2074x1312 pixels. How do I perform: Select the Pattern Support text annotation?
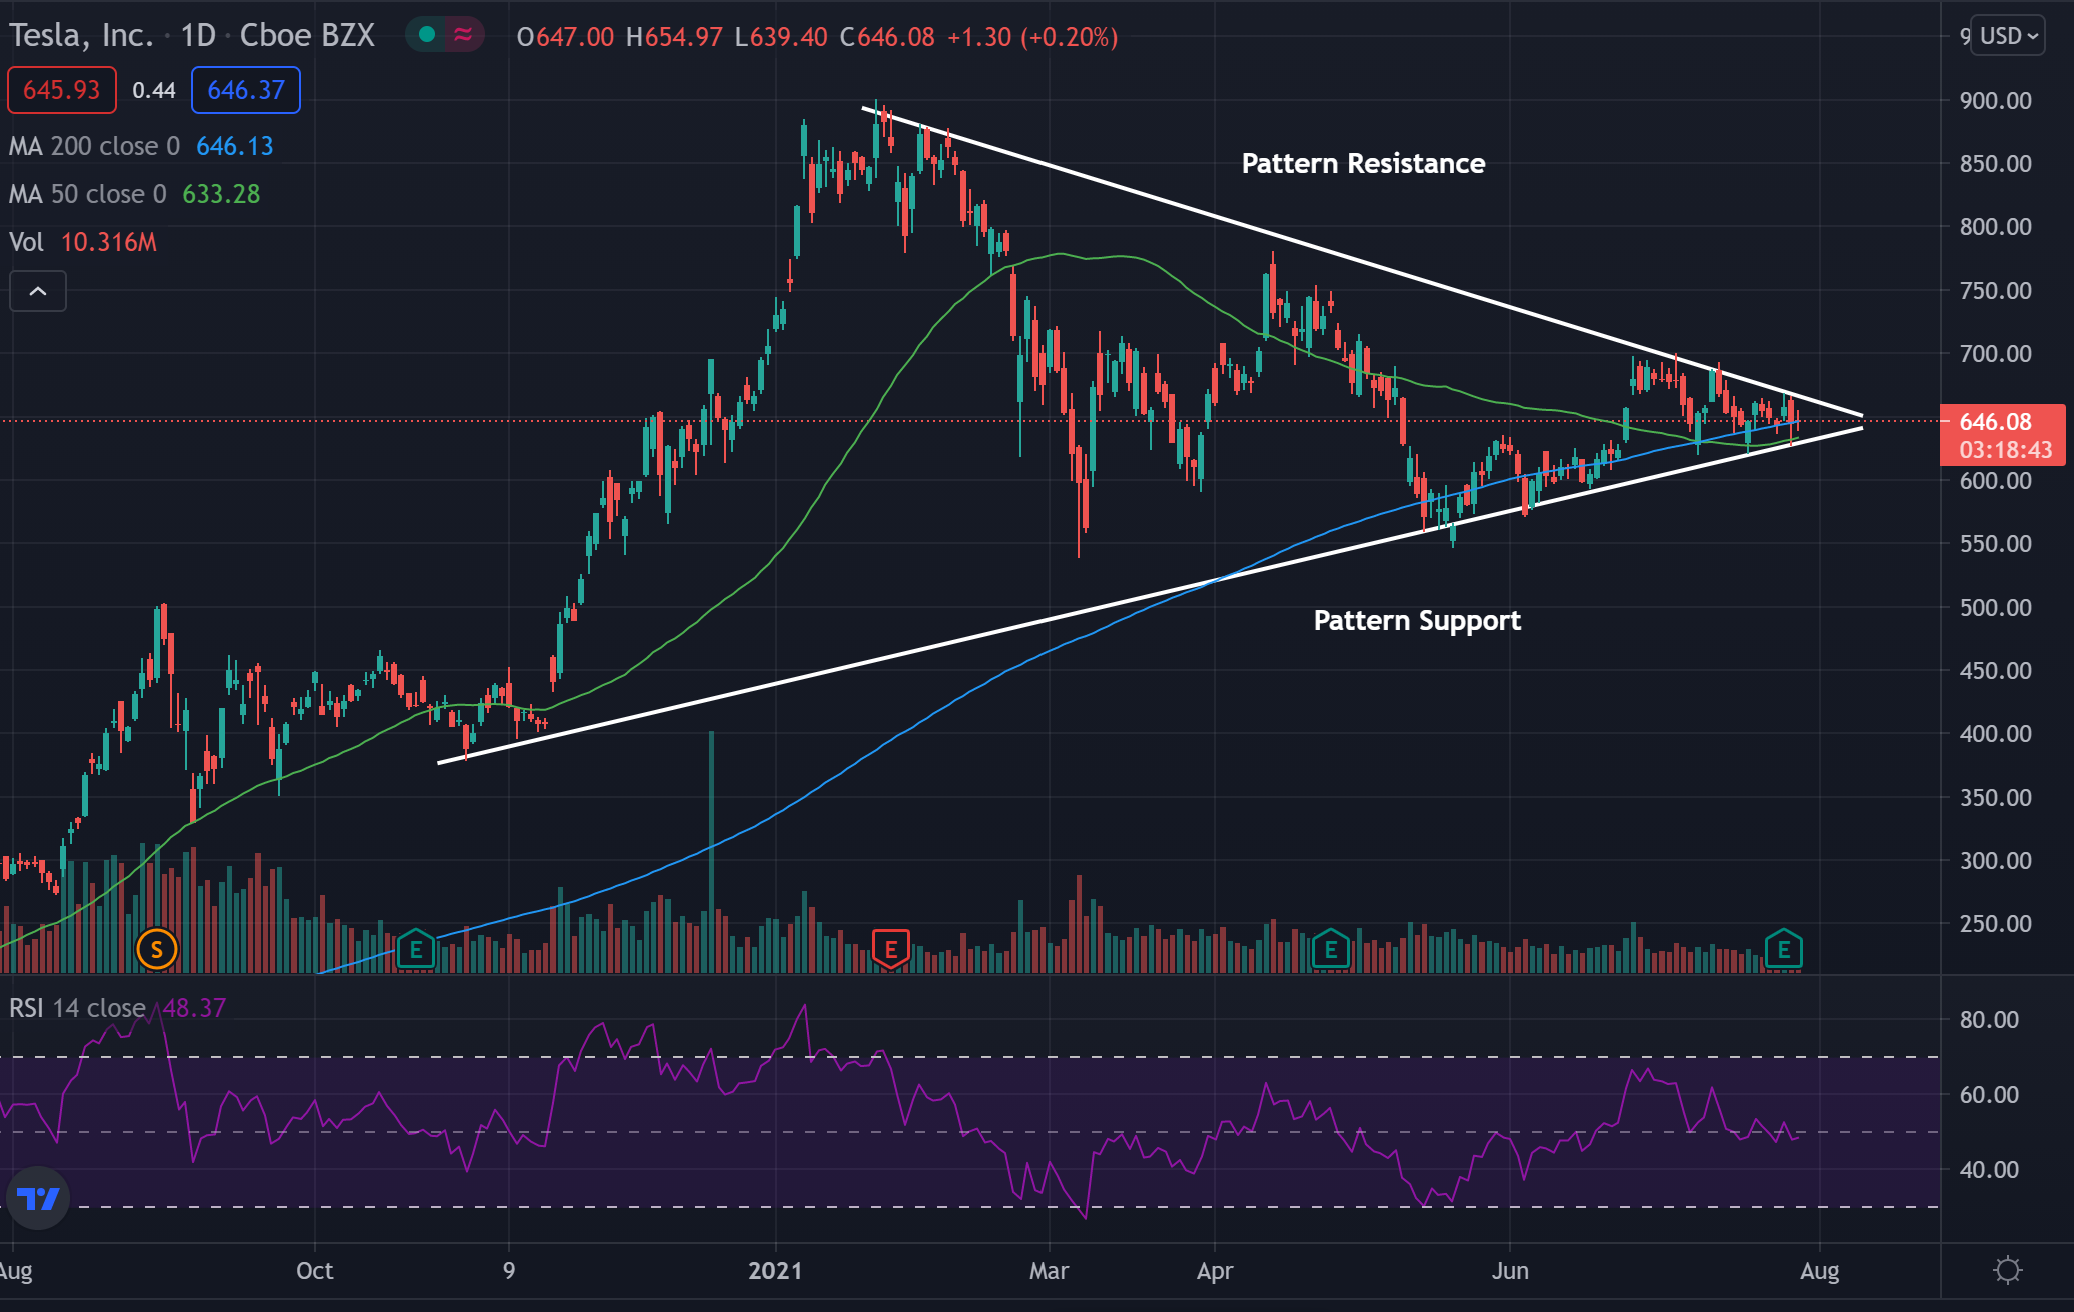(x=1417, y=620)
